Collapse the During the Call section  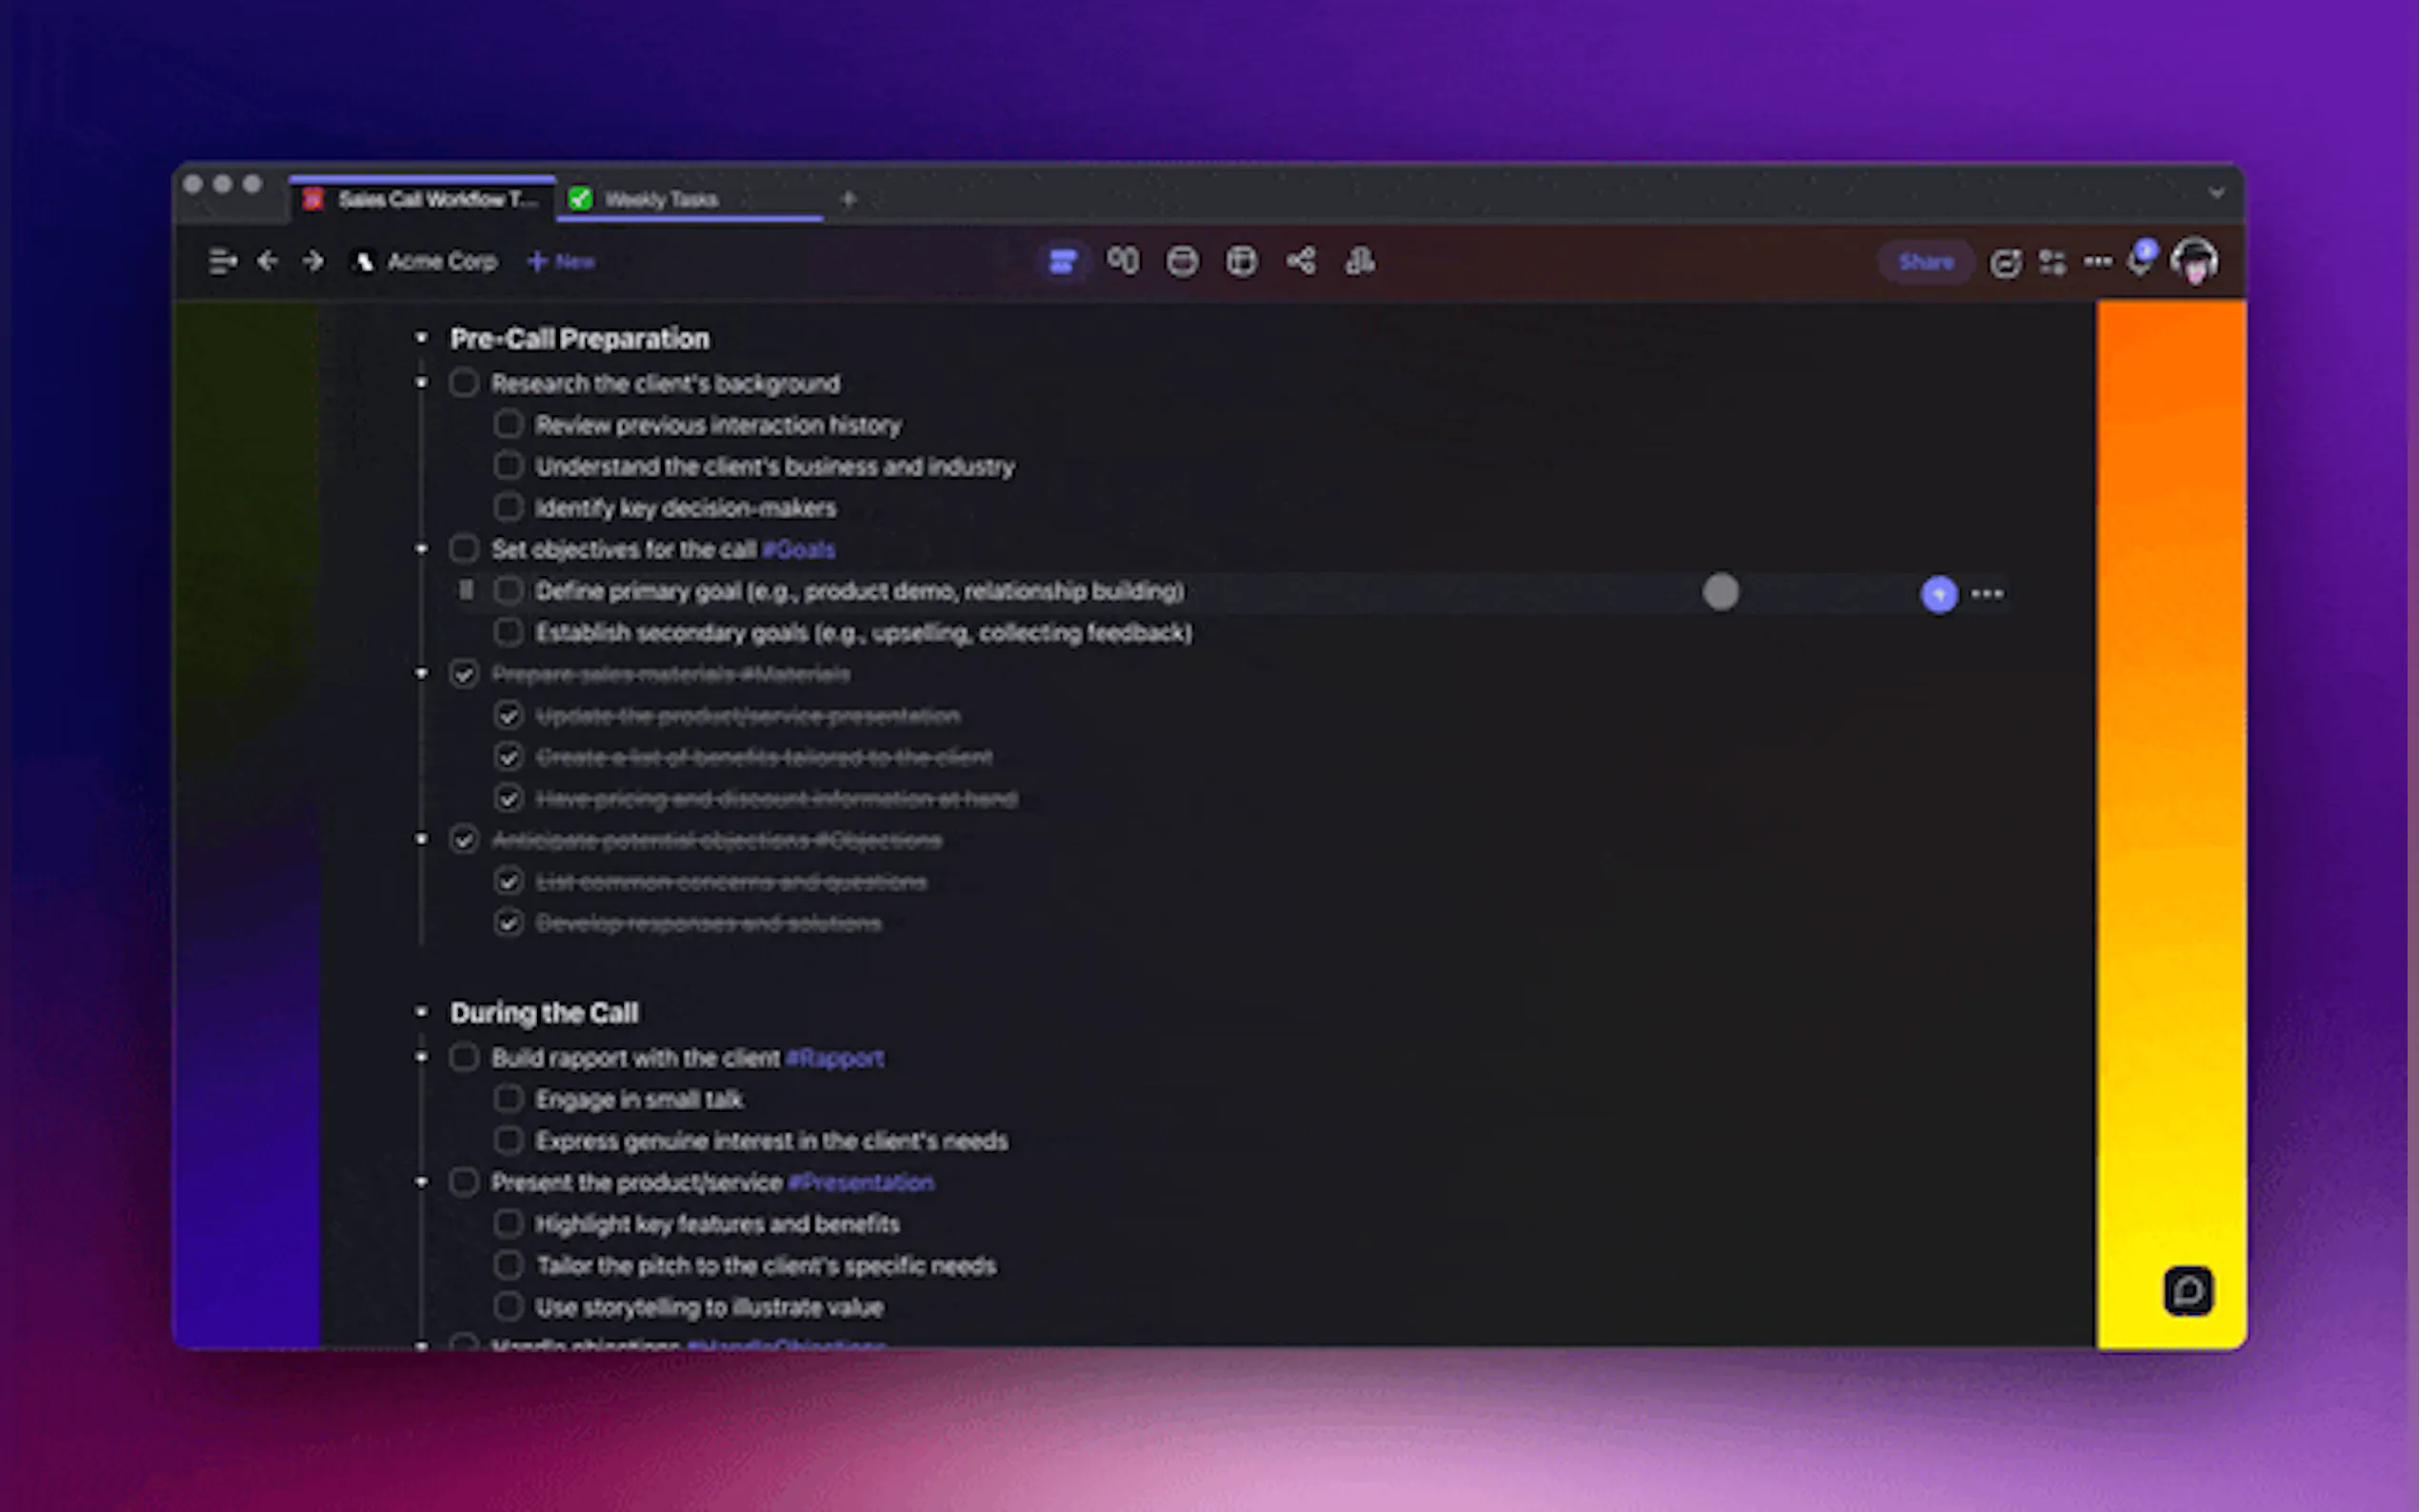click(x=421, y=1013)
